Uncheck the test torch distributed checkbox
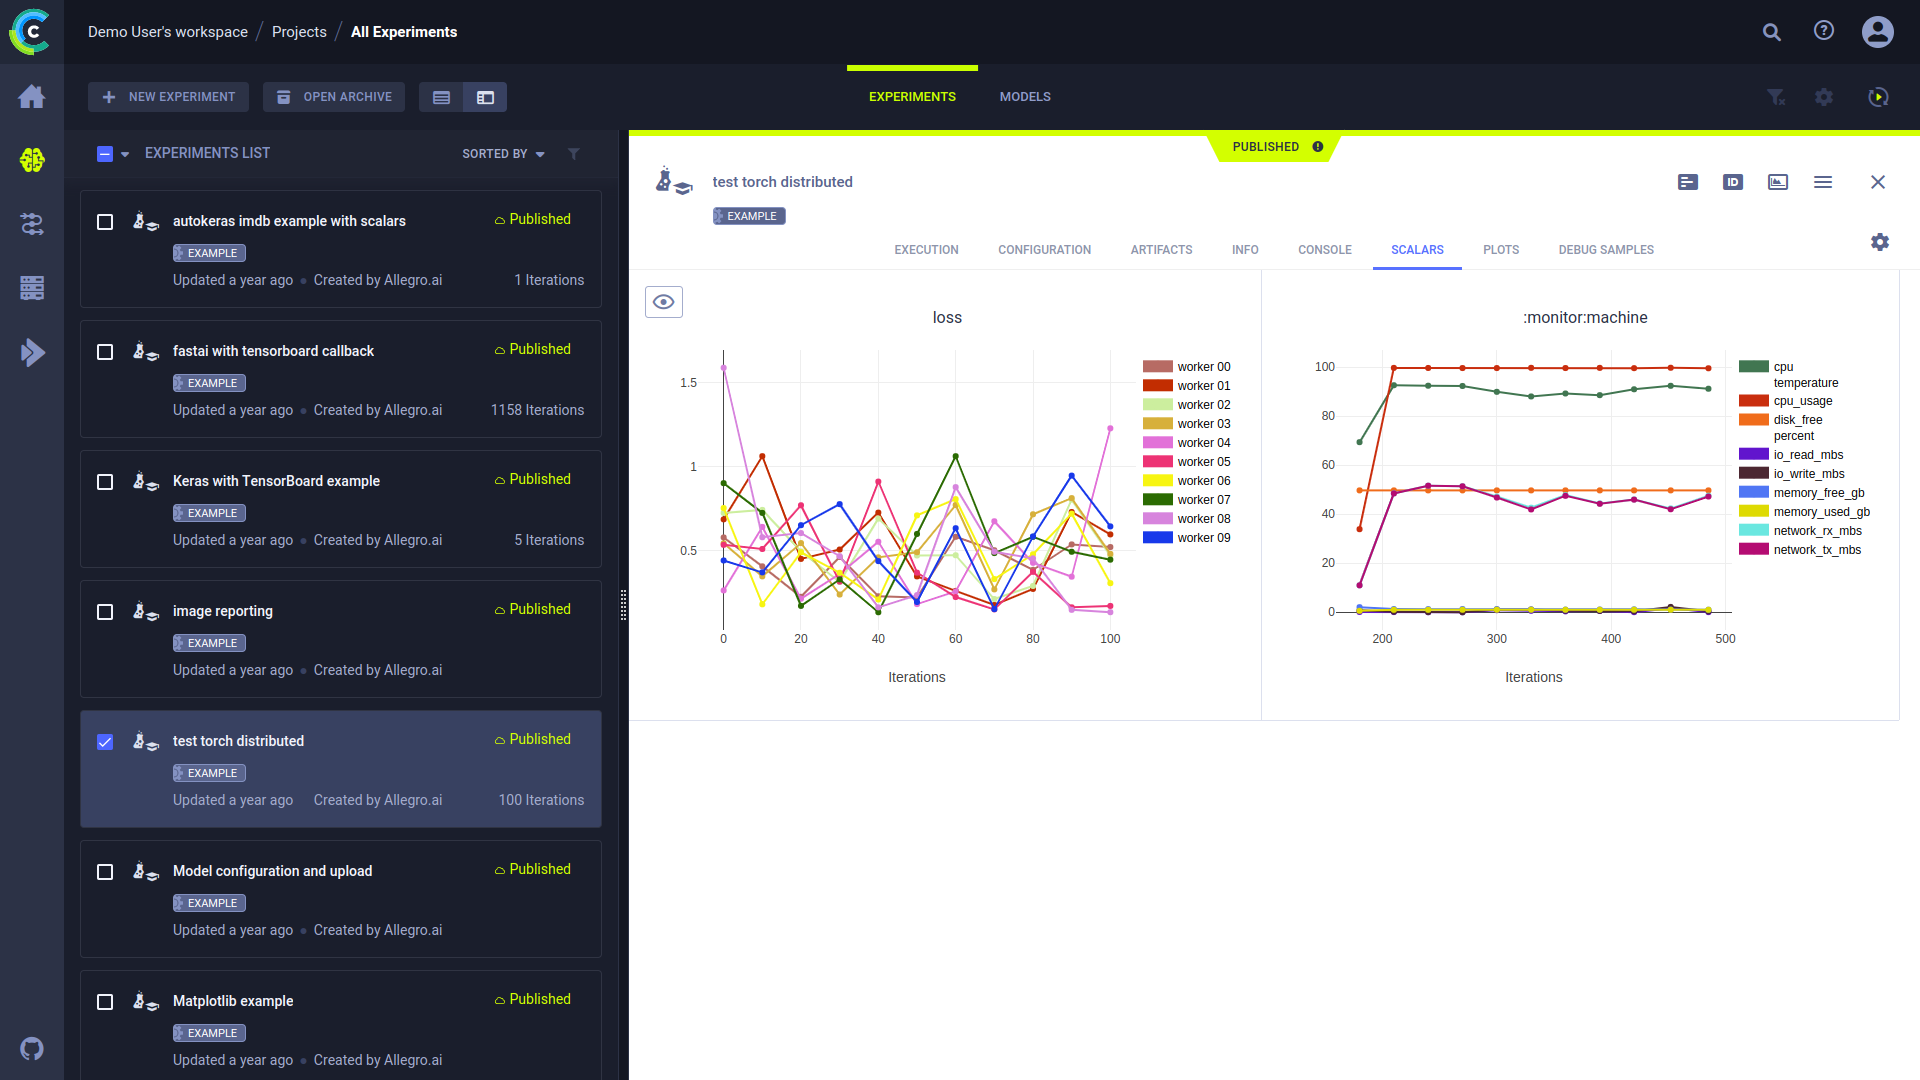 pyautogui.click(x=105, y=742)
